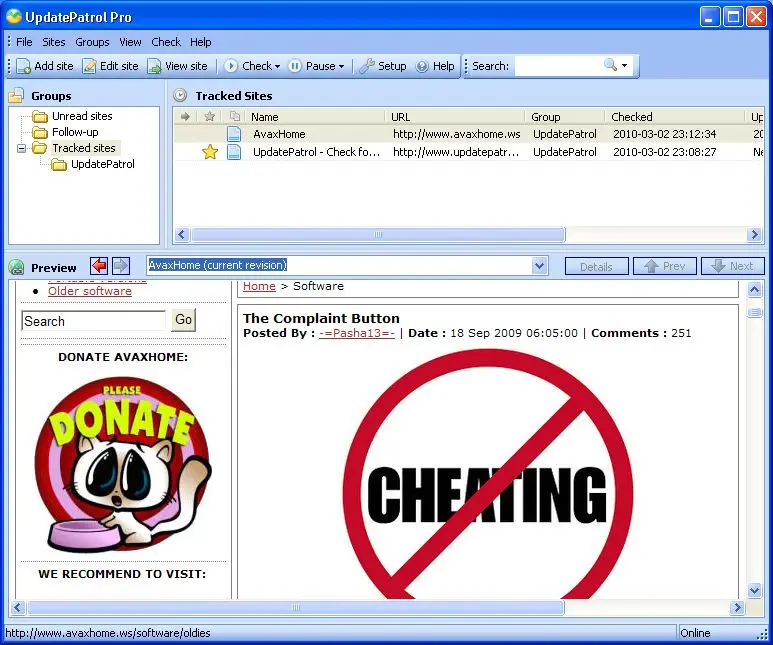Click the View site toolbar icon

point(154,66)
